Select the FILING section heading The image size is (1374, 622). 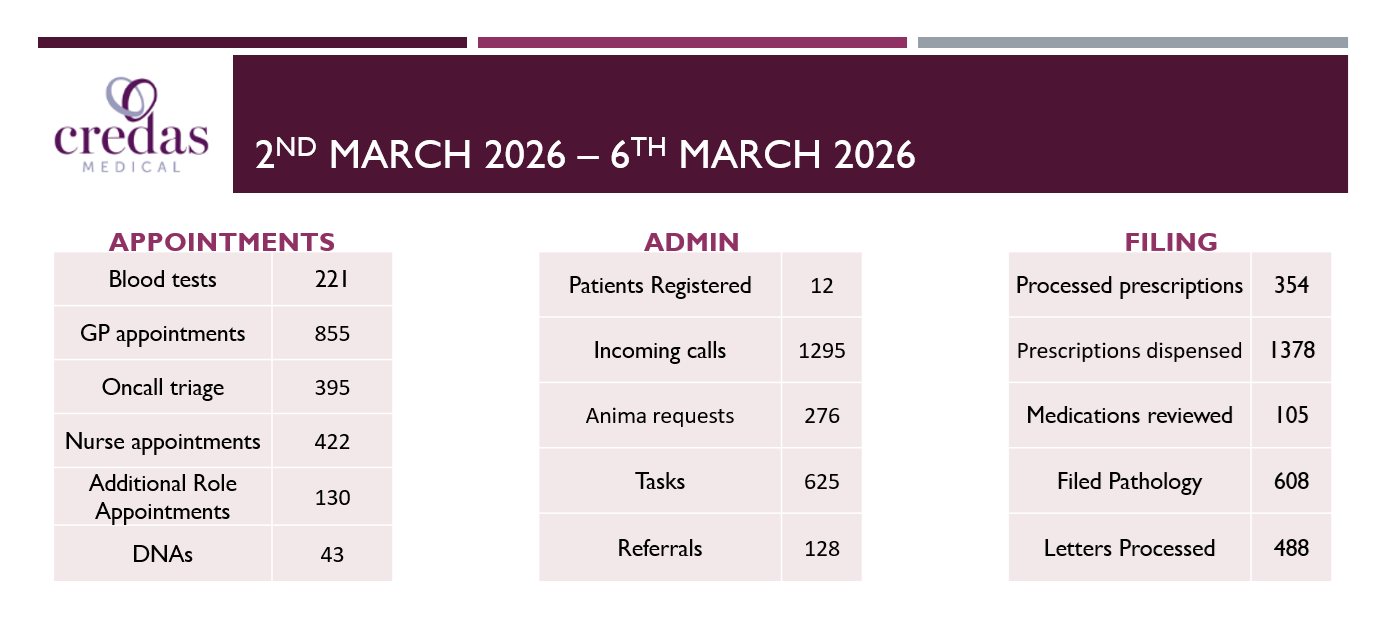click(1171, 242)
